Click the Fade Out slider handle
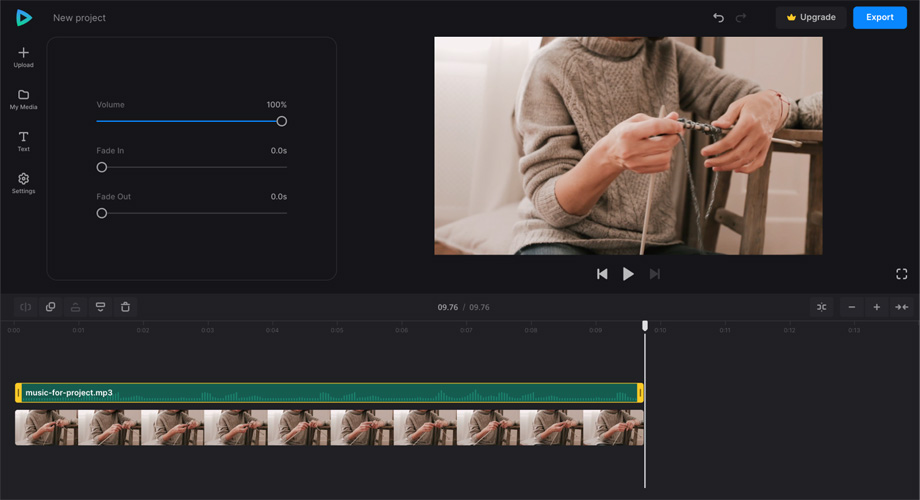The image size is (920, 500). [x=102, y=213]
